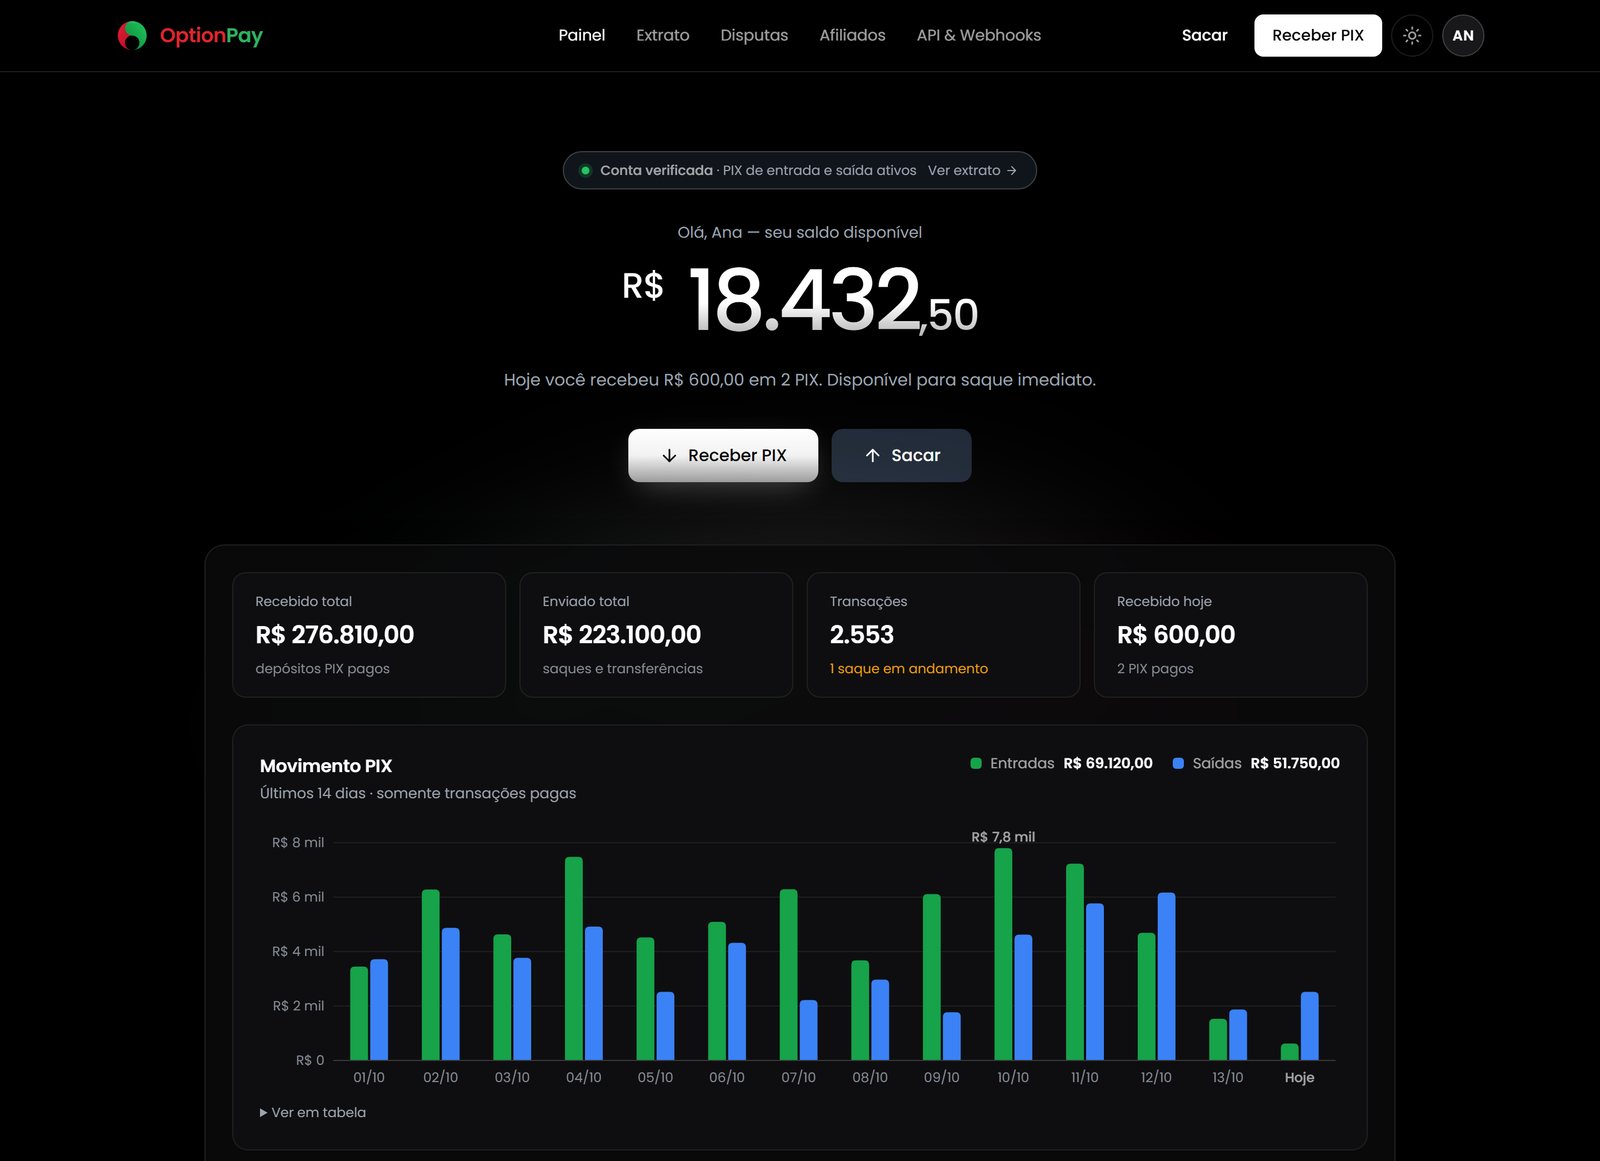The image size is (1600, 1161).
Task: Click the green Entradas legend swatch
Action: coord(976,764)
